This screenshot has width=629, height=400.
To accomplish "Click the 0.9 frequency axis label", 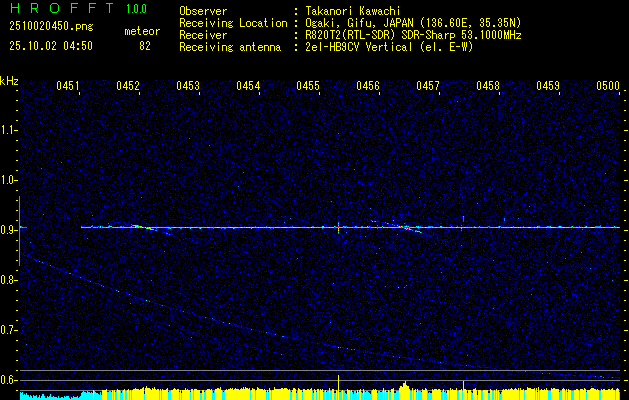I will tap(9, 230).
